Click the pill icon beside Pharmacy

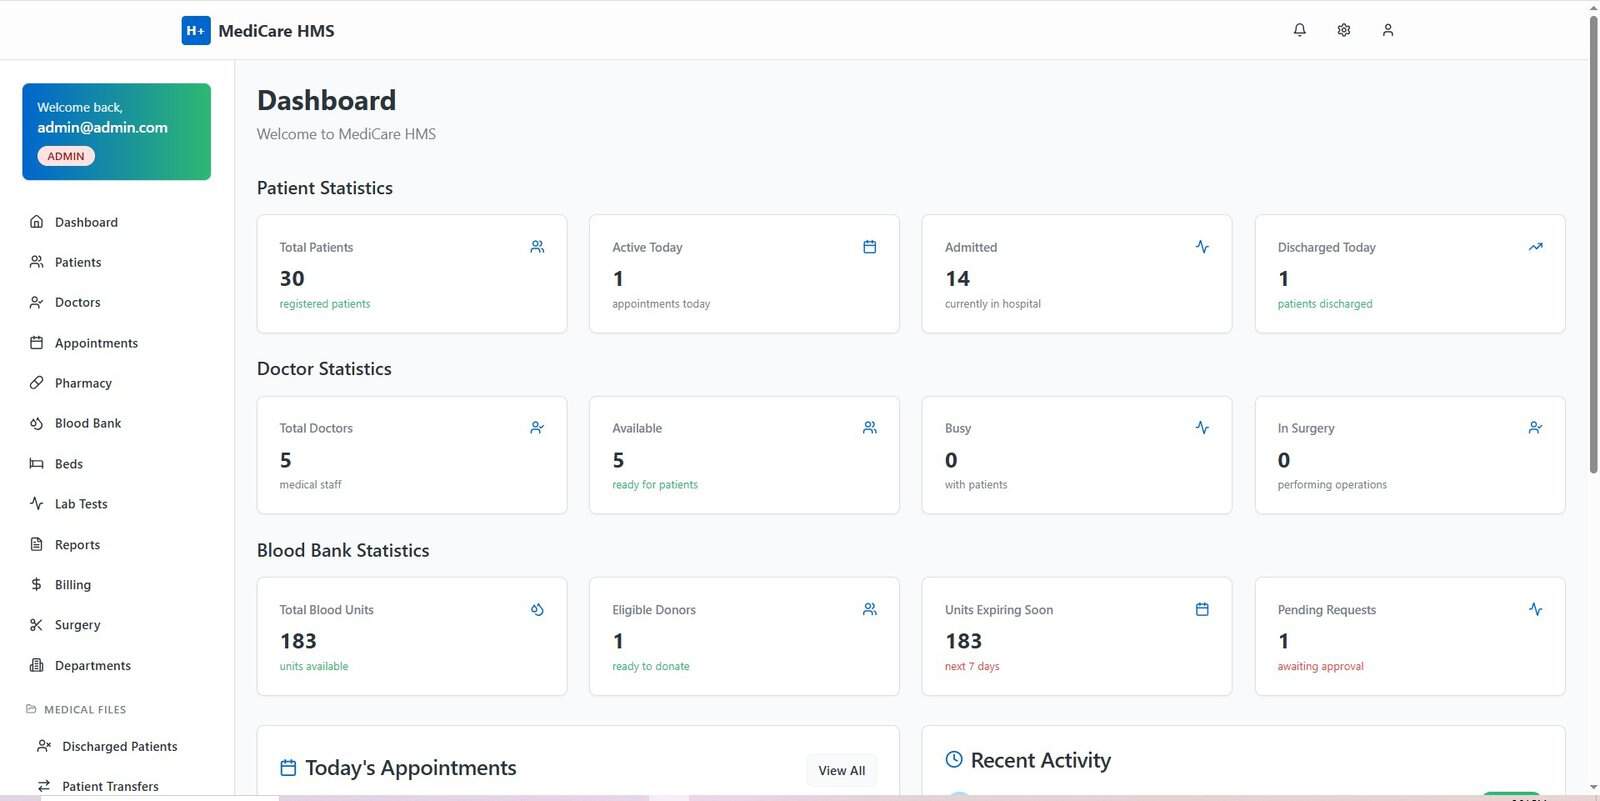36,383
